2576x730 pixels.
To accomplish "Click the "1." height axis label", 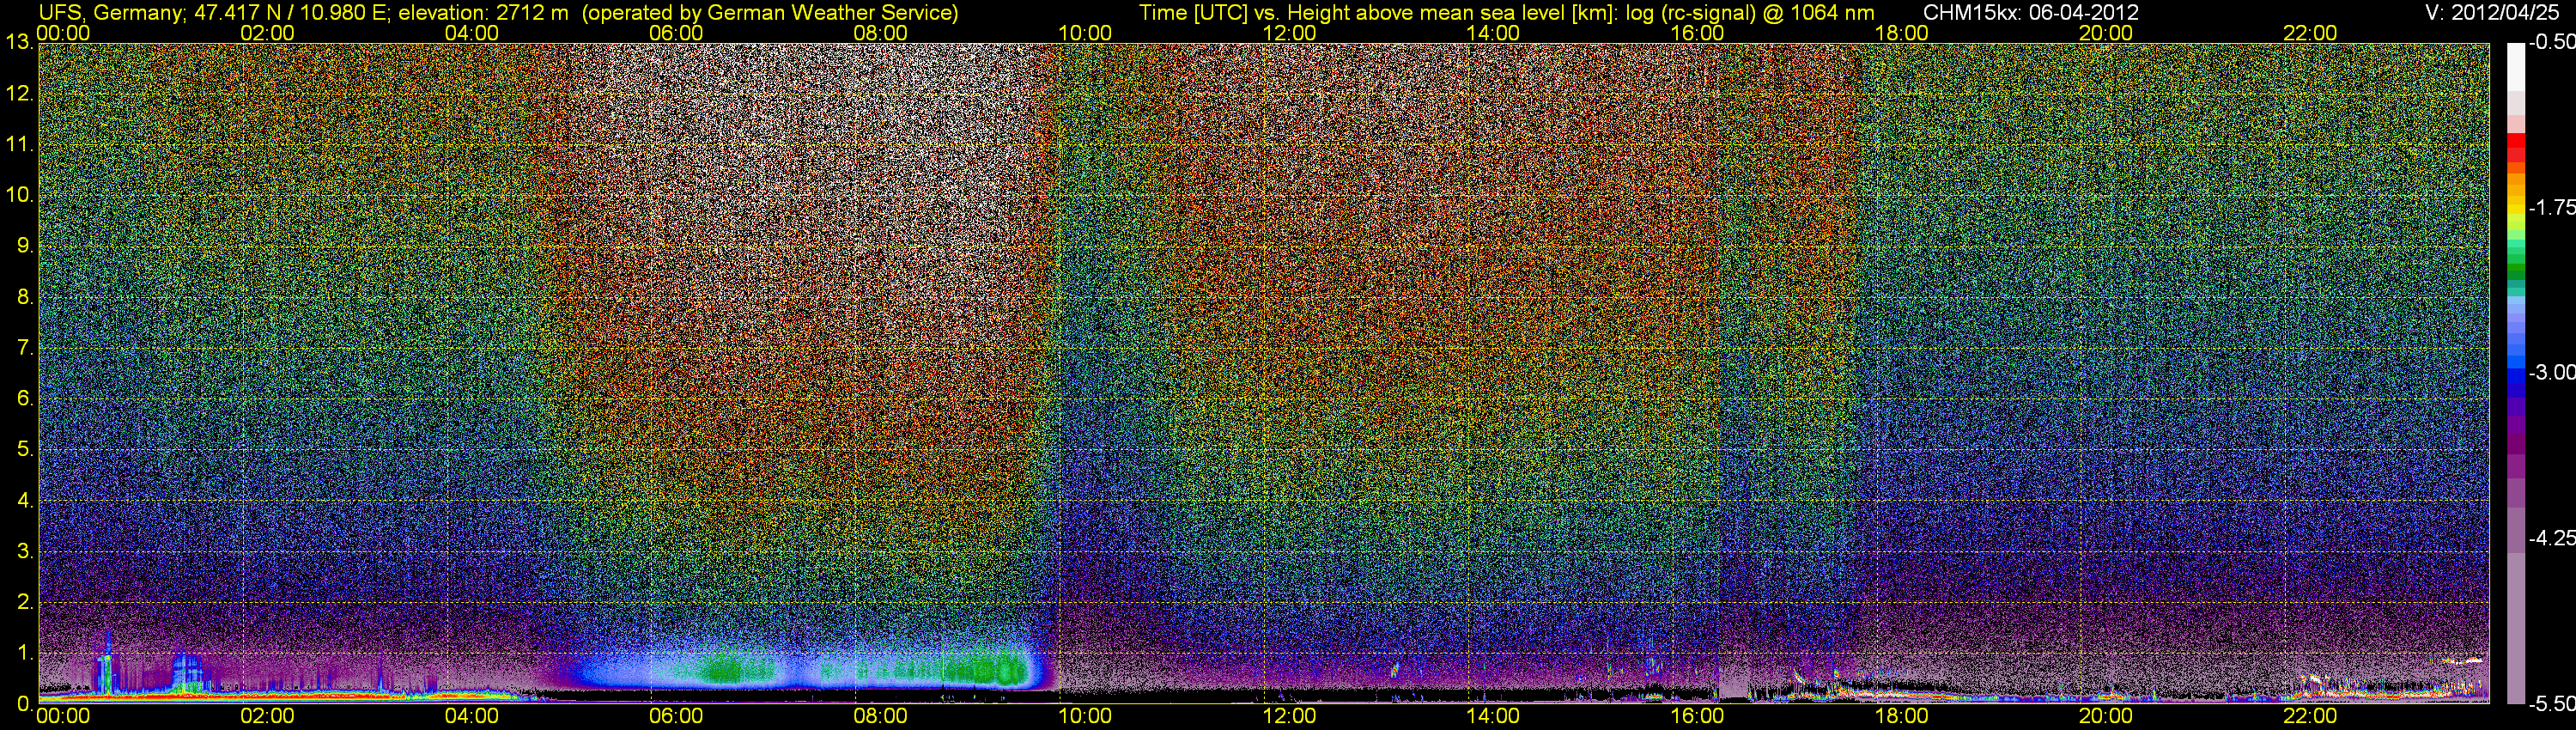I will pos(25,653).
